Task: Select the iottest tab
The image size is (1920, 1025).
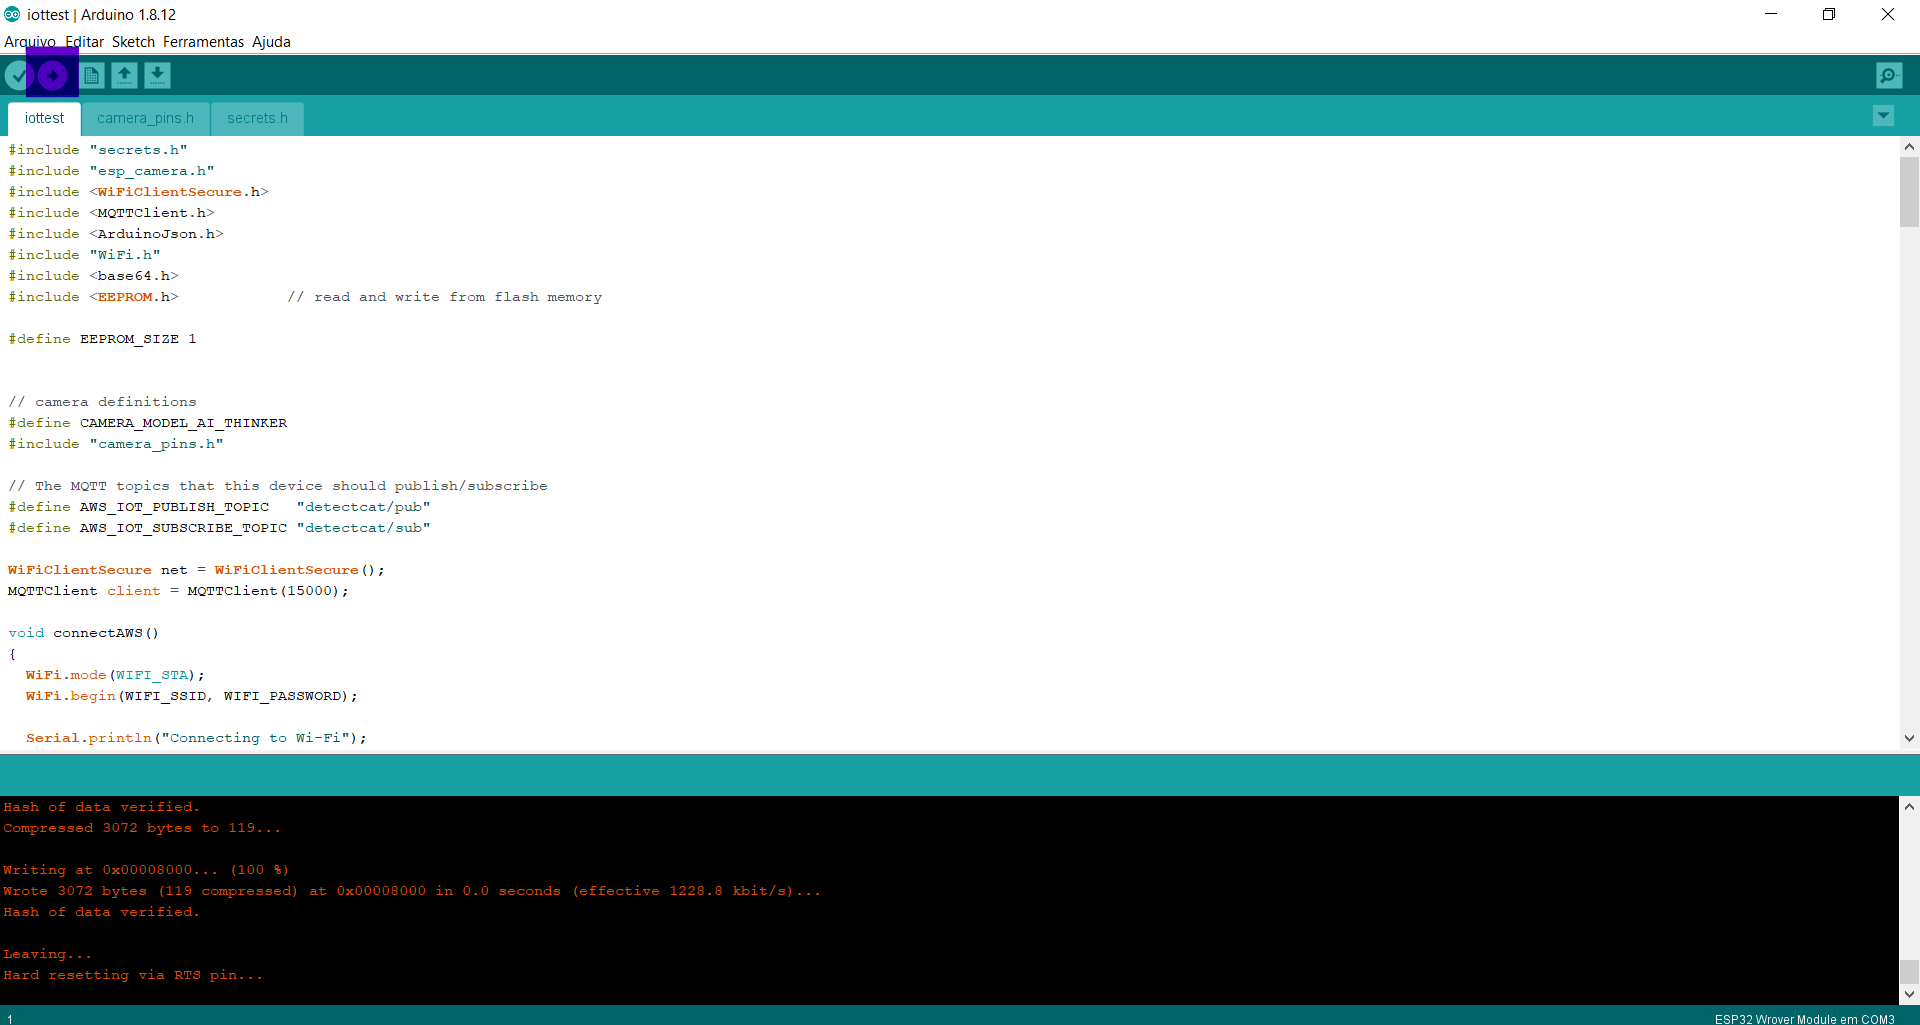Action: click(x=44, y=118)
